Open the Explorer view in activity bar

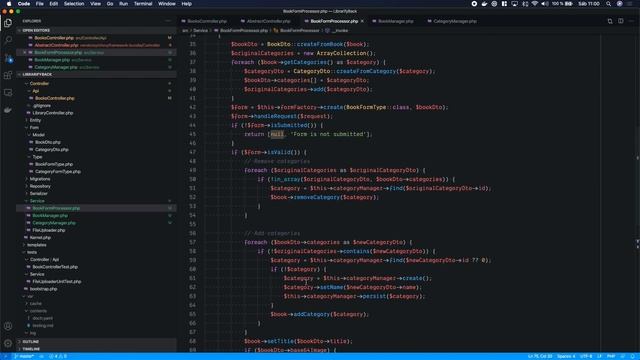click(8, 23)
